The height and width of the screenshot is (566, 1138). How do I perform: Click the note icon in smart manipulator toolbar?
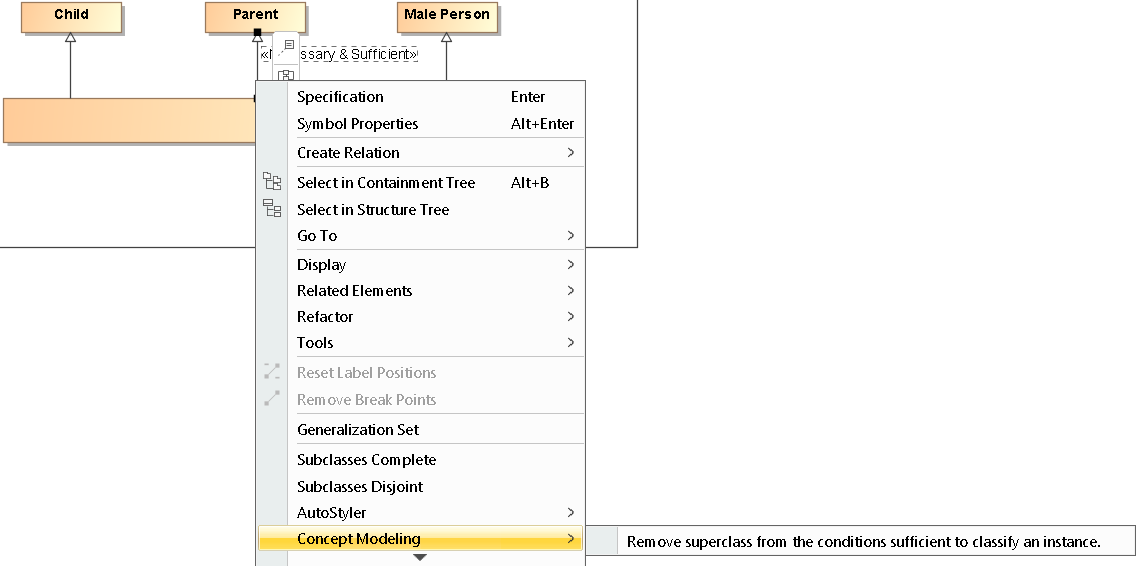[x=287, y=46]
